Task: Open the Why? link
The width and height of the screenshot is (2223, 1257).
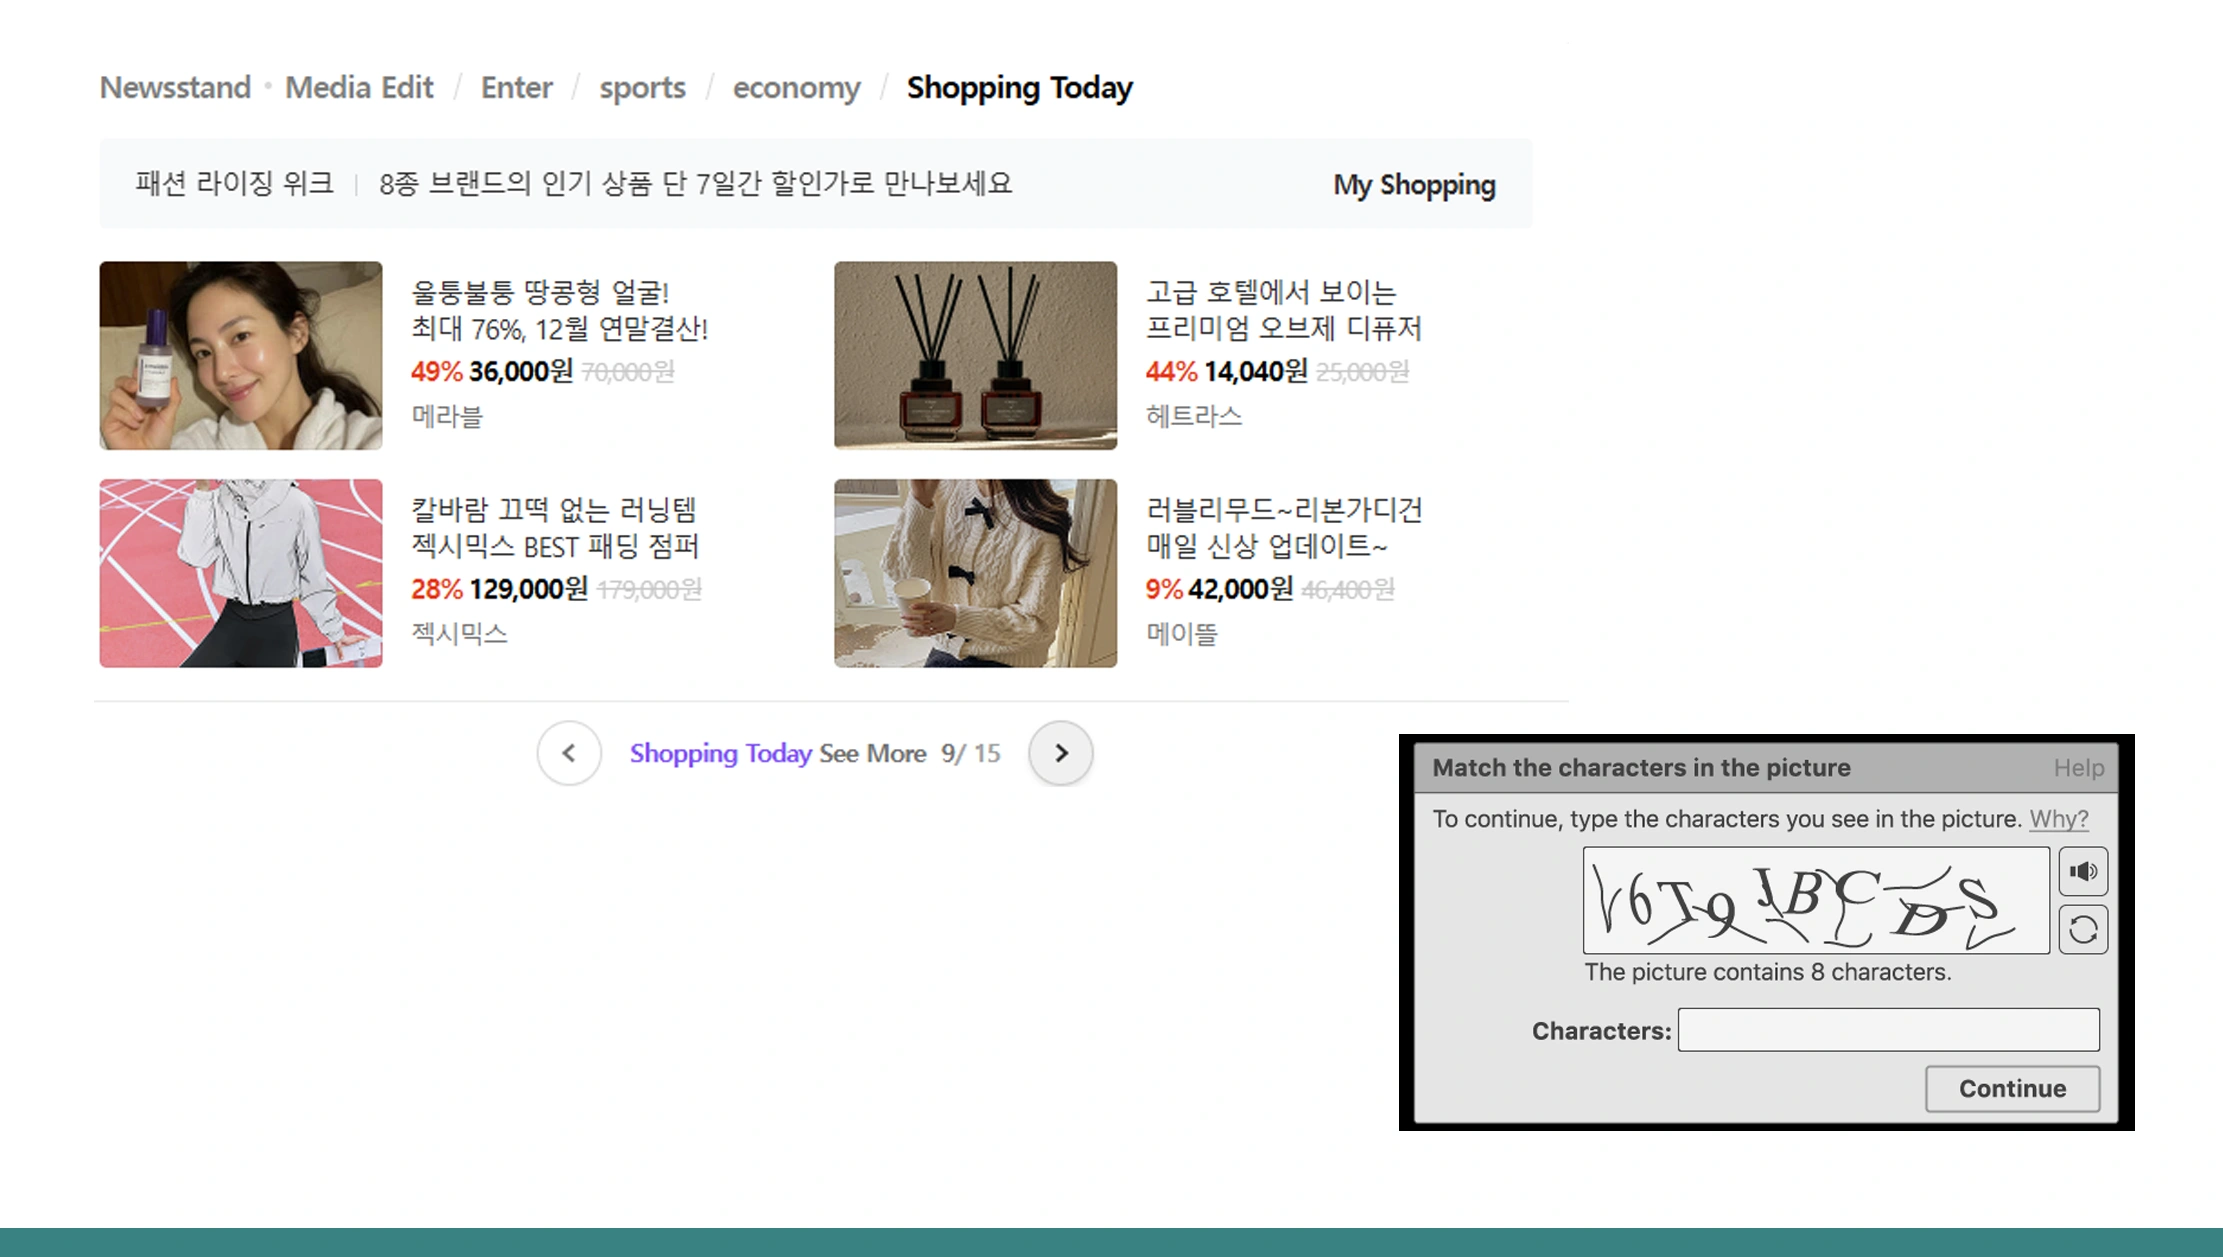Action: pos(2058,819)
